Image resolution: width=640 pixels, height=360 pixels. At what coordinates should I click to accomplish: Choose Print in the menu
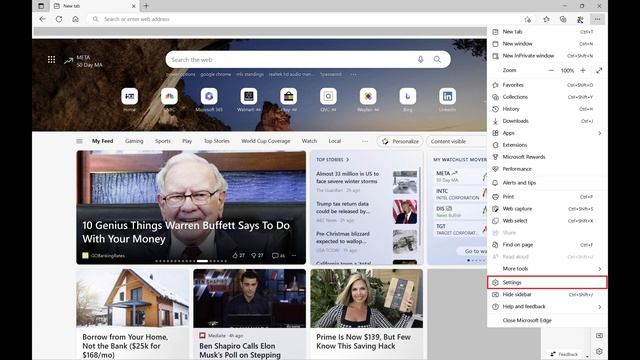547,197
